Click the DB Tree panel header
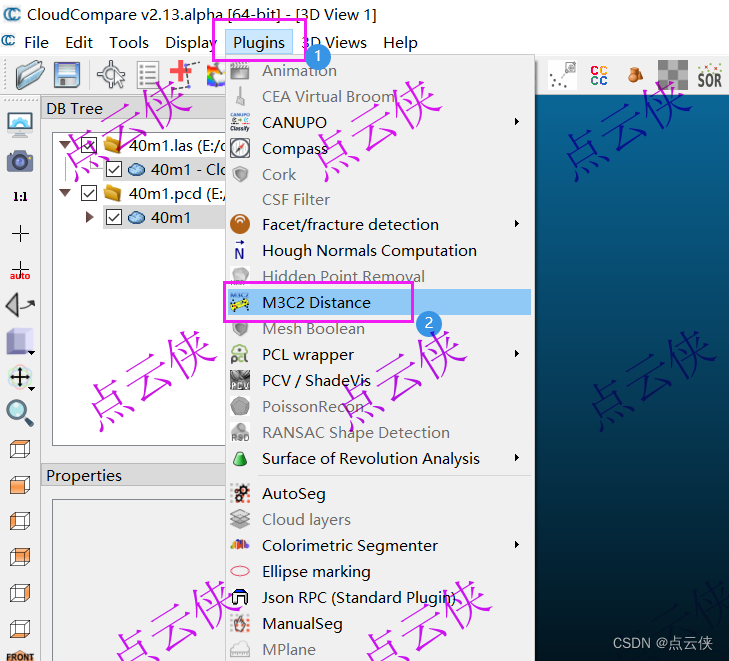This screenshot has width=729, height=661. (134, 108)
